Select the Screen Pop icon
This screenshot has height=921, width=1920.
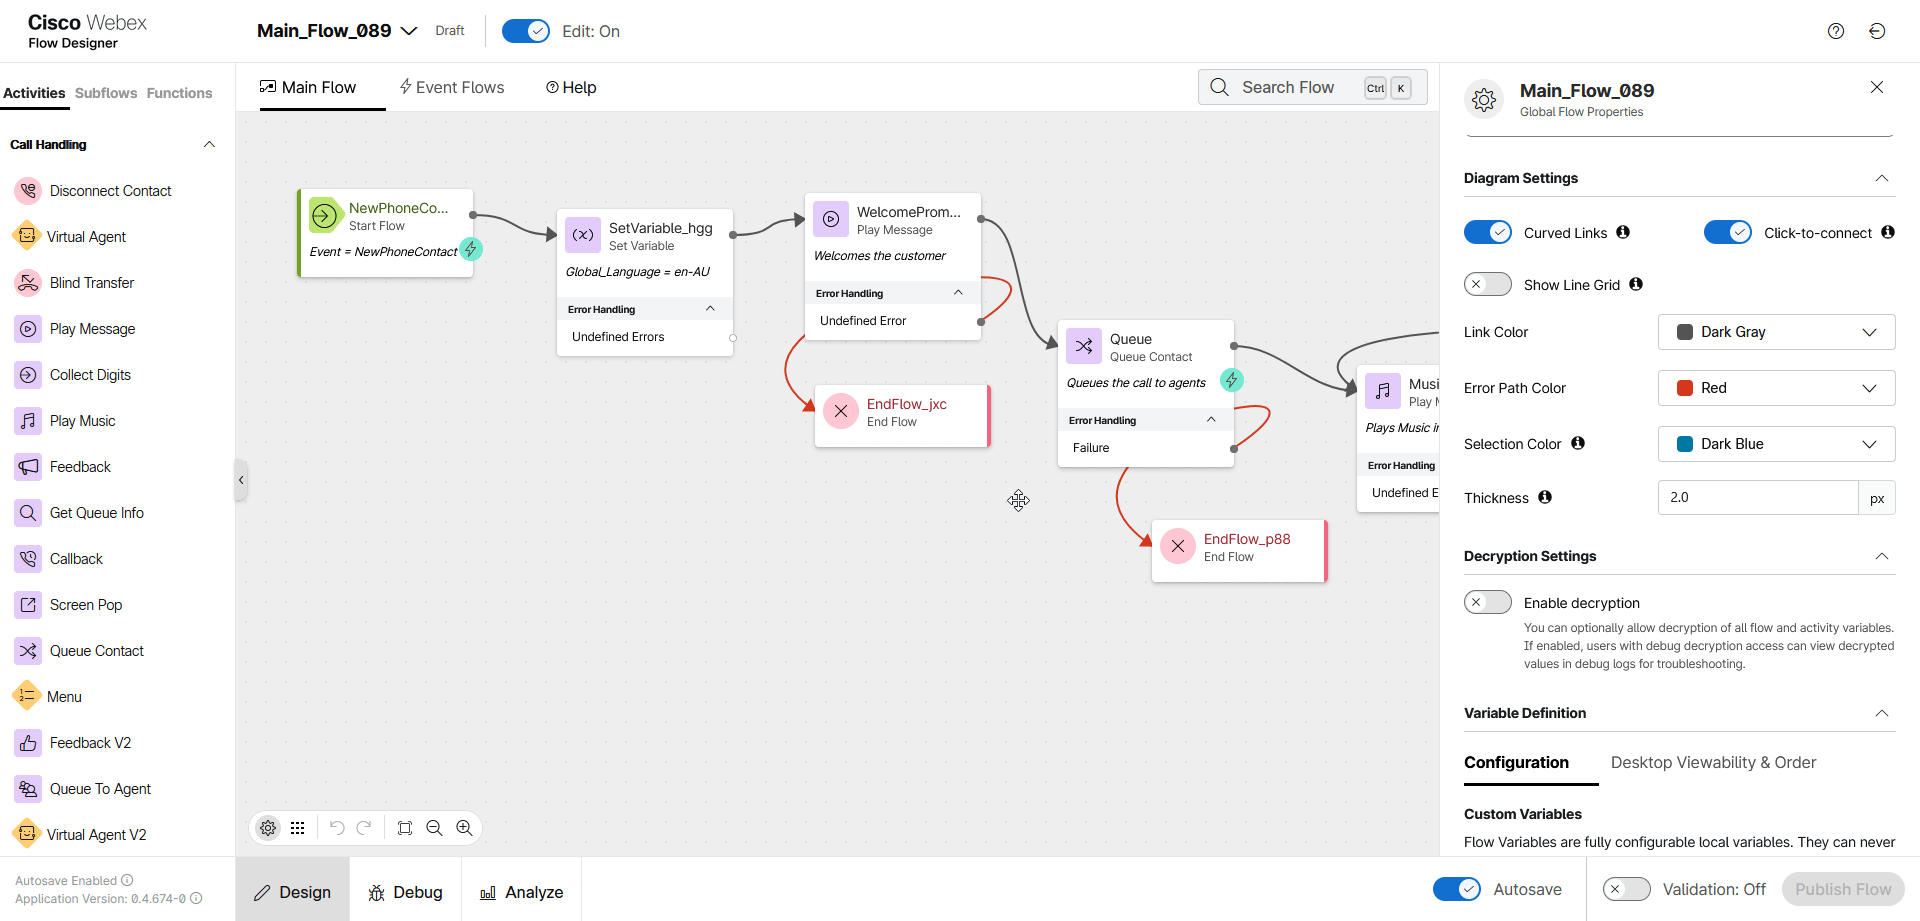click(28, 605)
